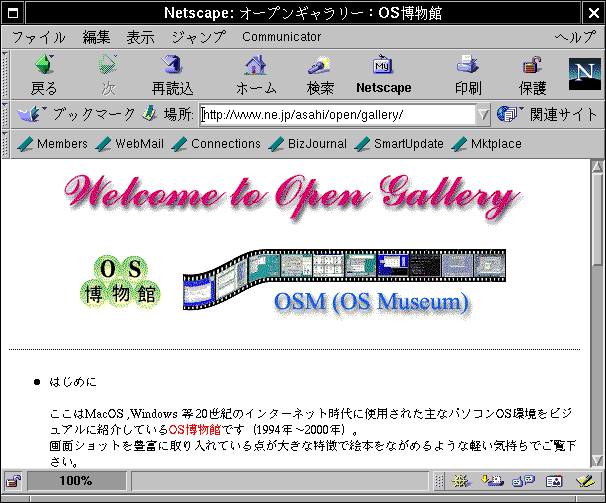Click the Forward (次) arrow icon

pyautogui.click(x=108, y=64)
